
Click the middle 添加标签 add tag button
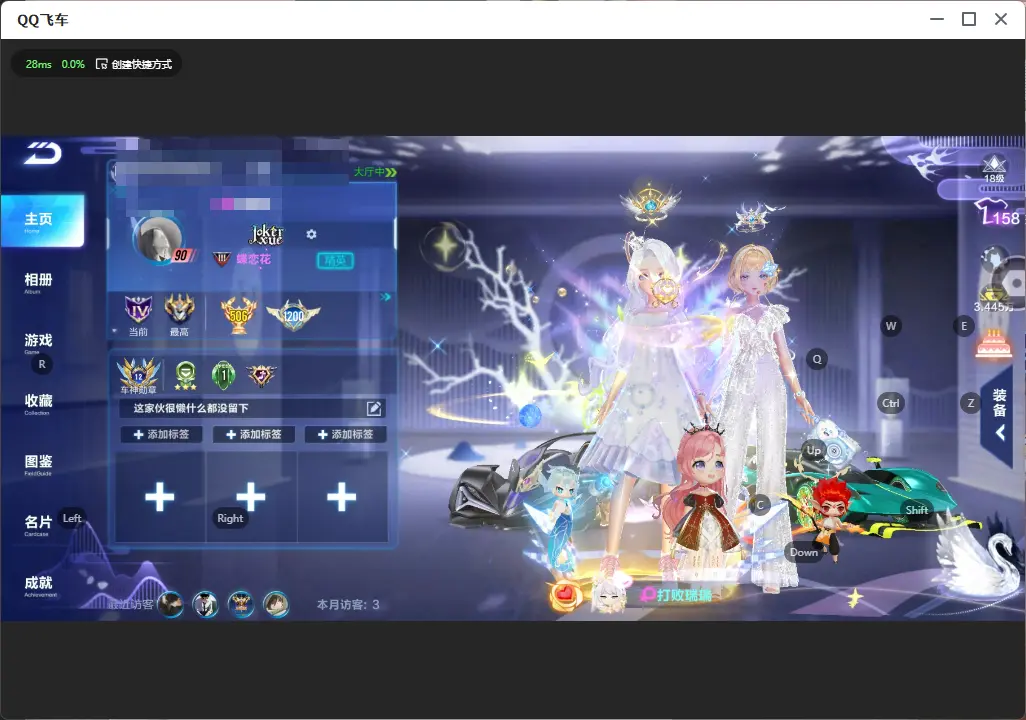[x=253, y=435]
